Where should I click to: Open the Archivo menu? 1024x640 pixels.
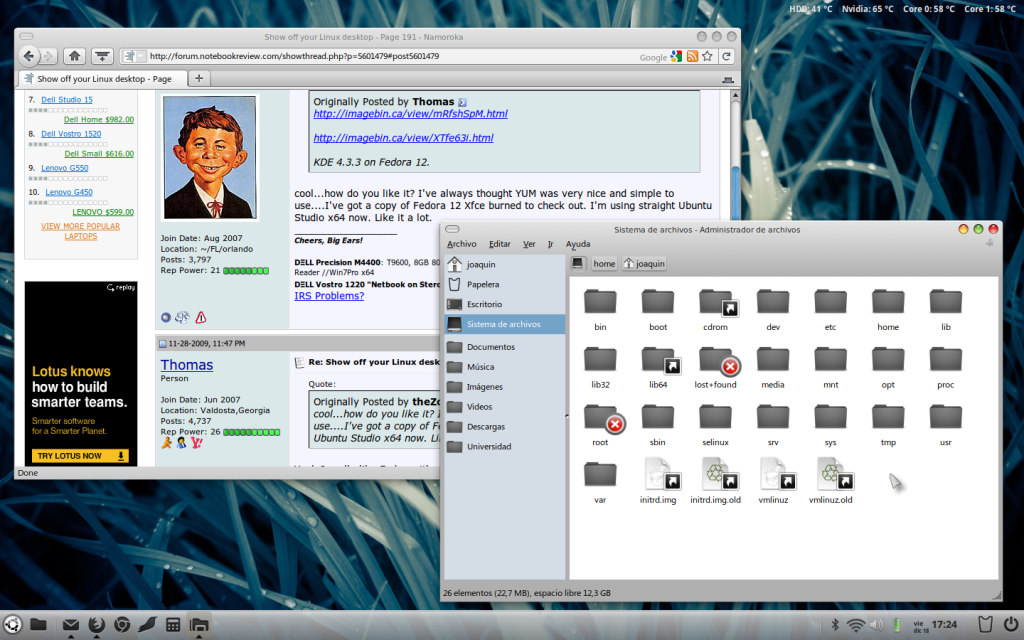click(462, 244)
